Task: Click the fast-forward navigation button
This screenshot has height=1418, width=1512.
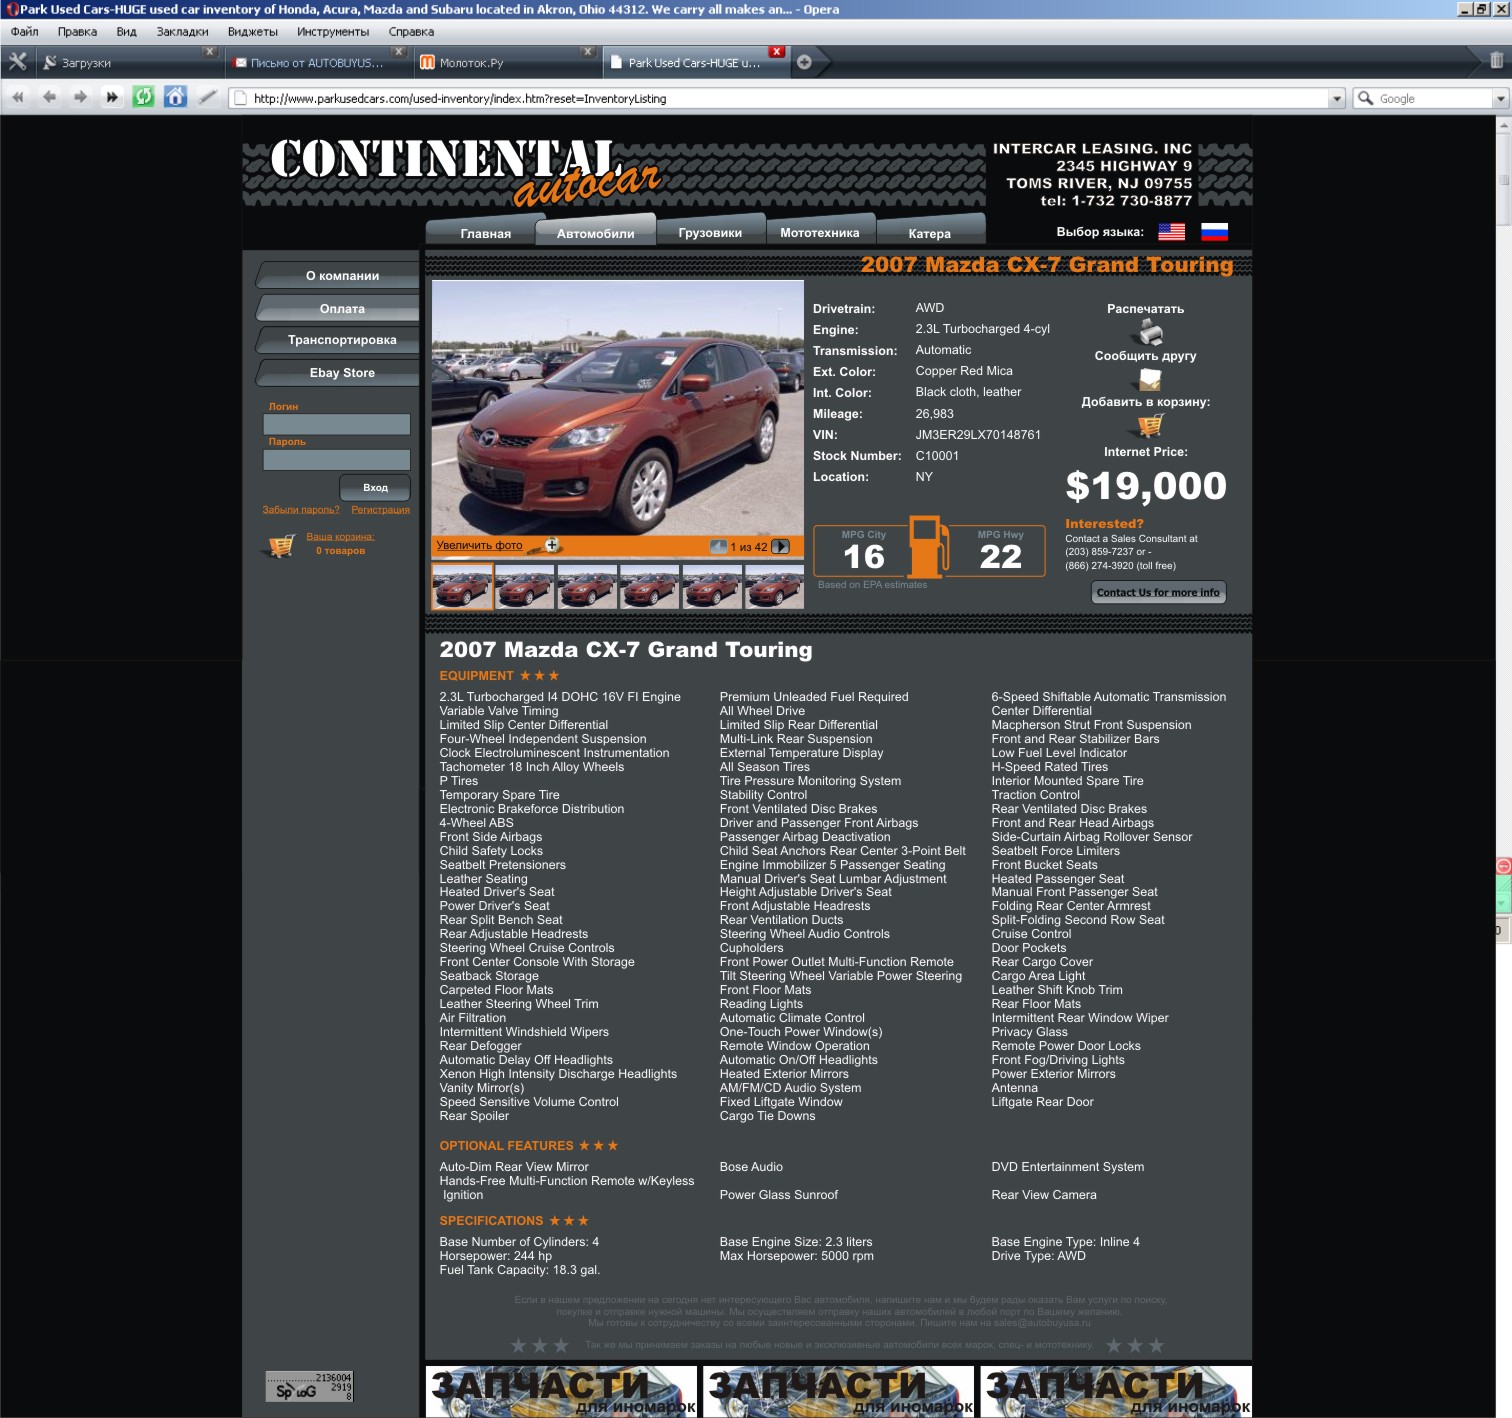Action: (112, 97)
